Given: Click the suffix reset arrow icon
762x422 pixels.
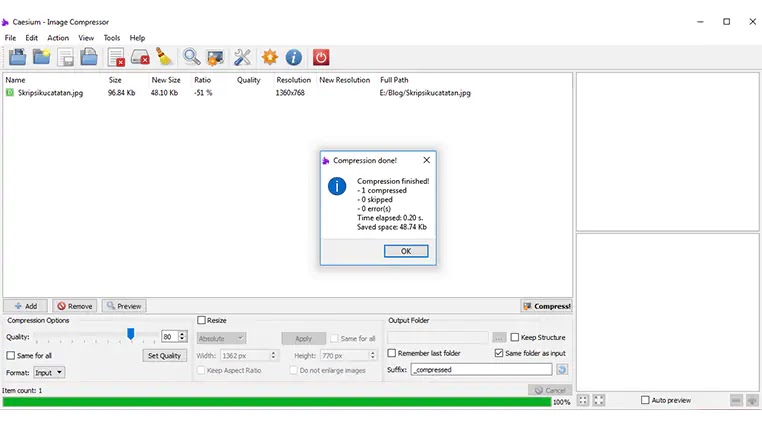Looking at the screenshot, I should 562,369.
